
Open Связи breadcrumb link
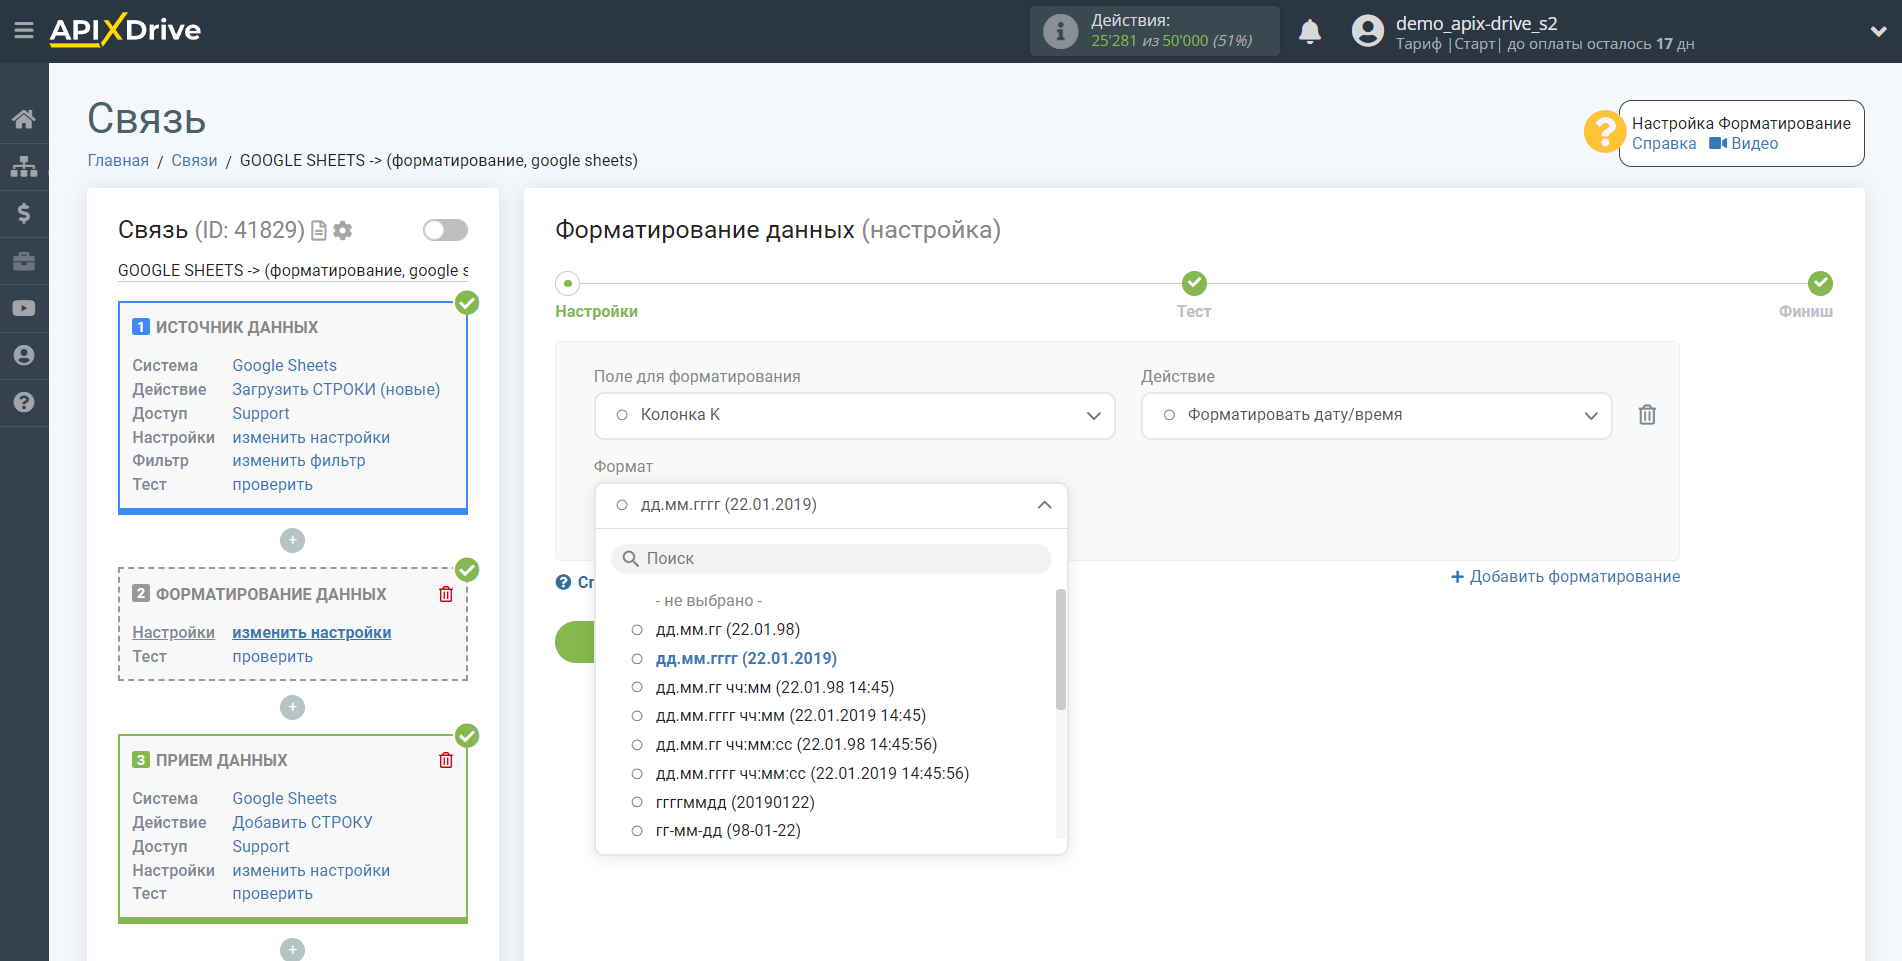194,160
